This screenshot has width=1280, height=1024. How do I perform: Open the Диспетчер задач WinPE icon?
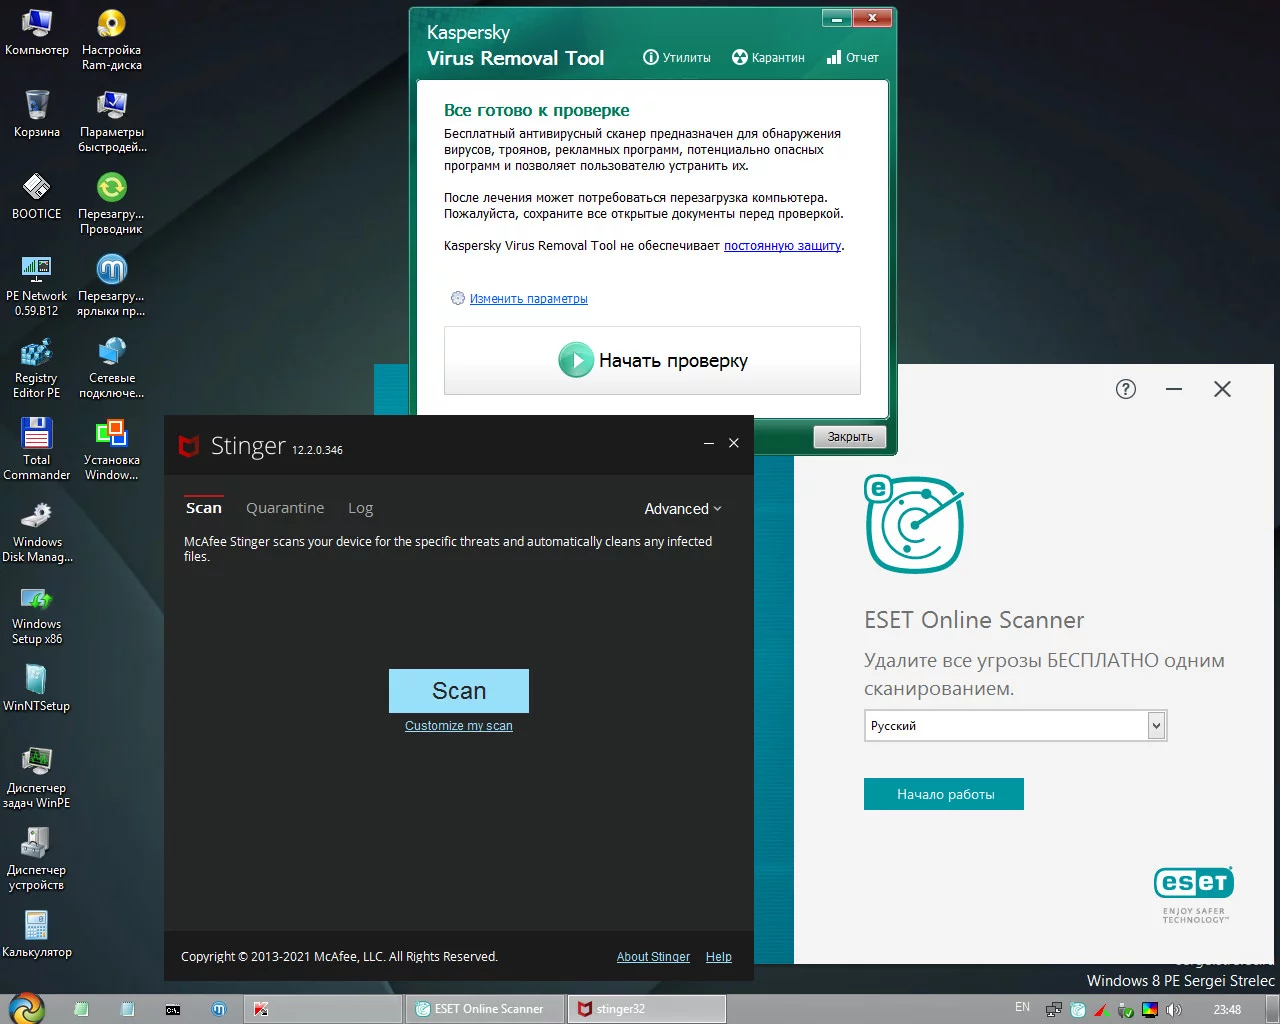point(37,778)
